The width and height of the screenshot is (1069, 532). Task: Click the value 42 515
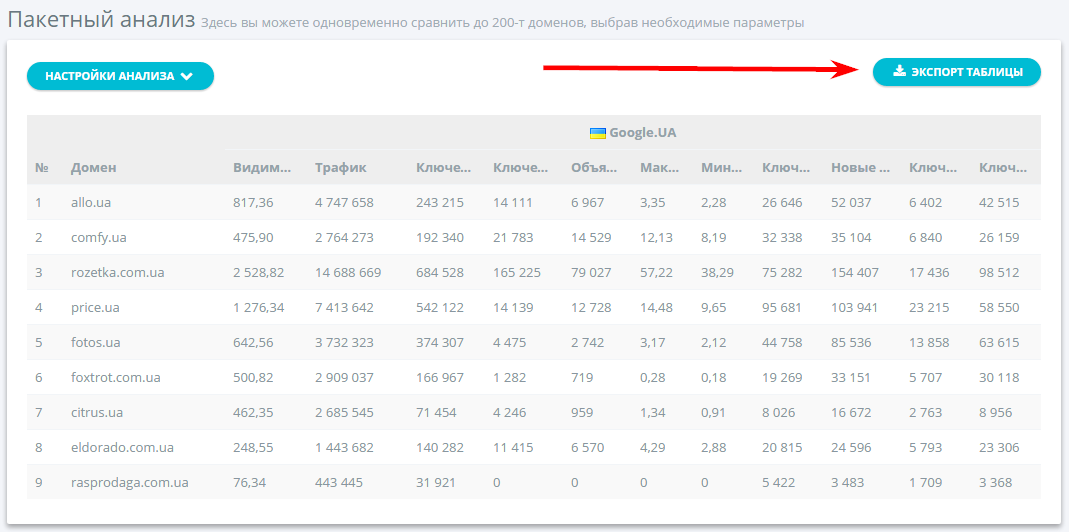pyautogui.click(x=999, y=203)
